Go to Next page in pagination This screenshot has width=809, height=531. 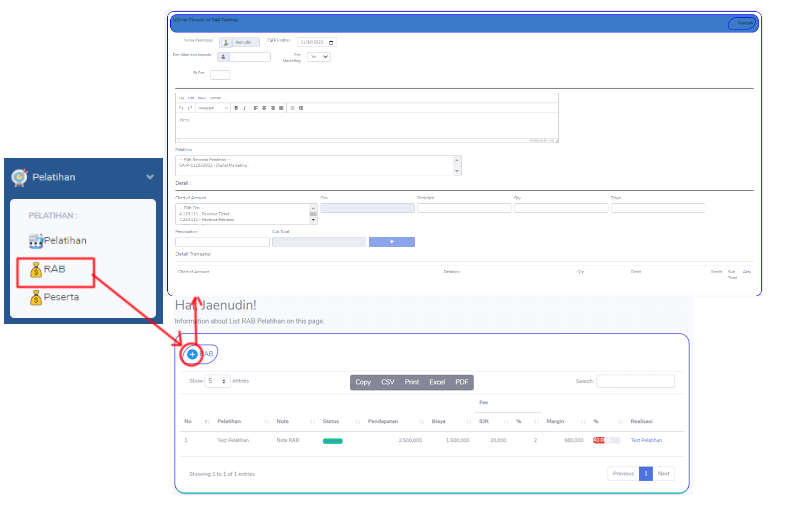[x=664, y=473]
